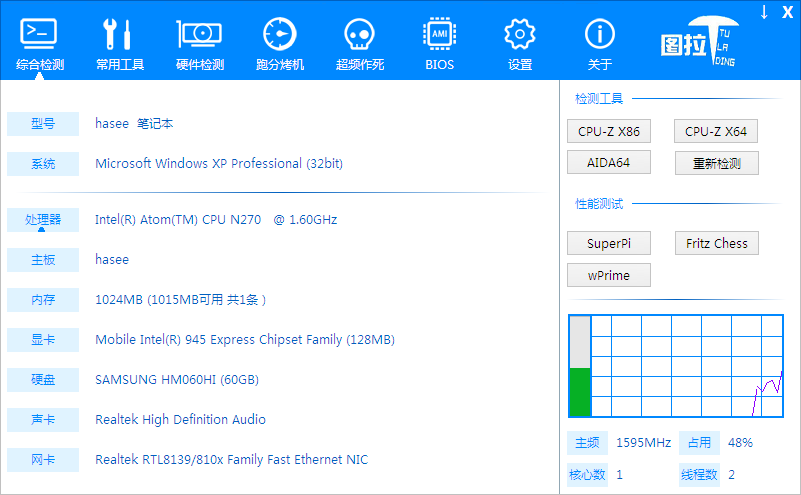Run the SuperPi performance test
This screenshot has width=801, height=495.
point(609,243)
